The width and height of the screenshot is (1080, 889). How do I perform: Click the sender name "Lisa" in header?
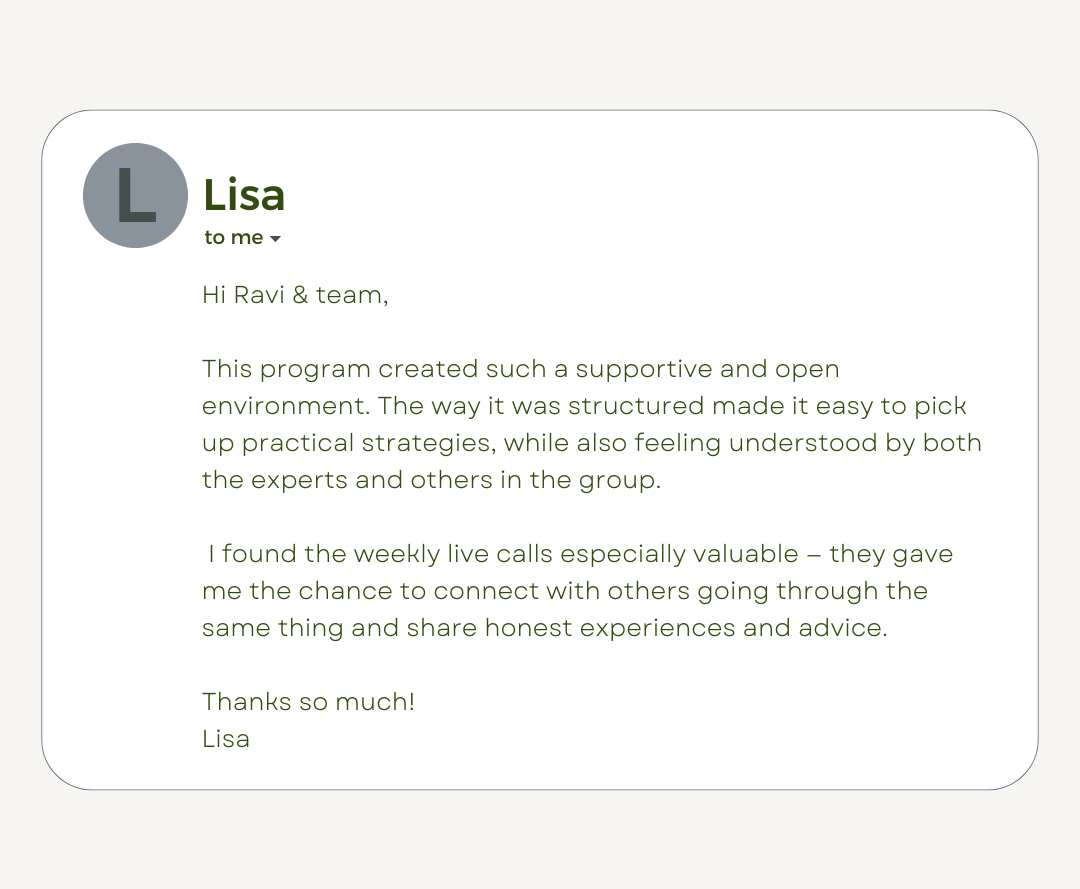244,195
